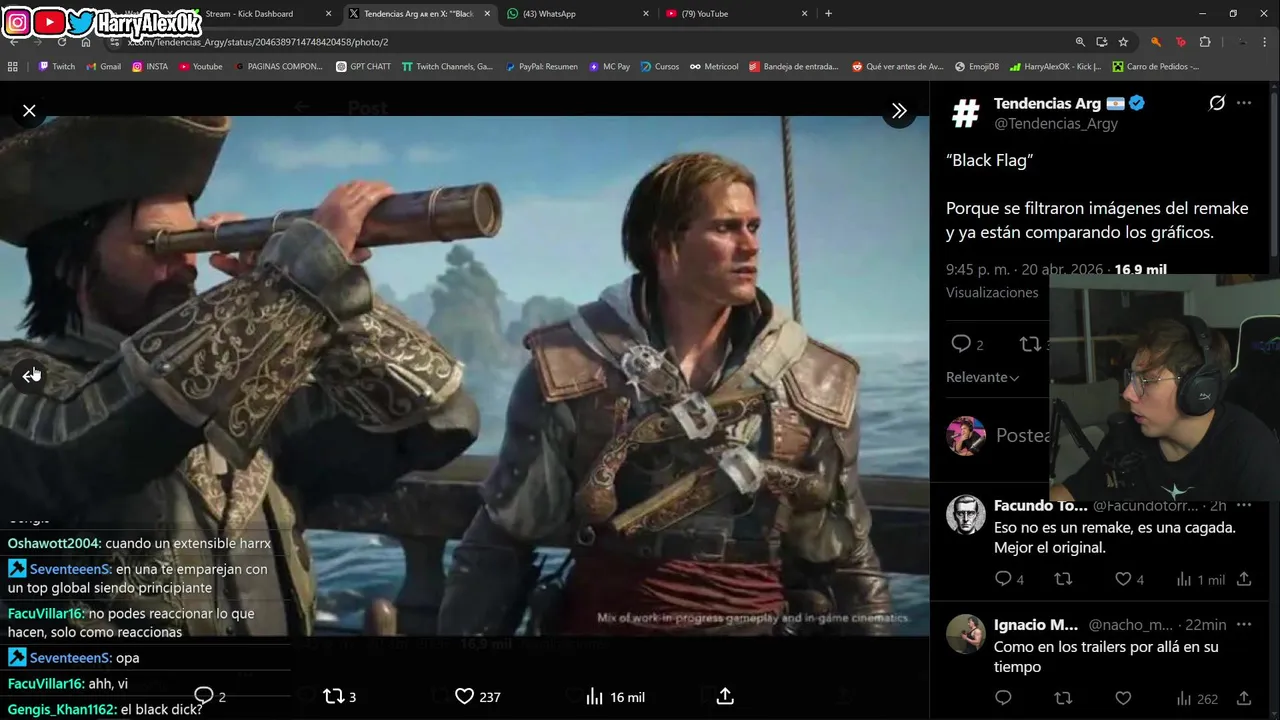Open the EmojiDB bookmark
Image resolution: width=1280 pixels, height=720 pixels.
[976, 67]
